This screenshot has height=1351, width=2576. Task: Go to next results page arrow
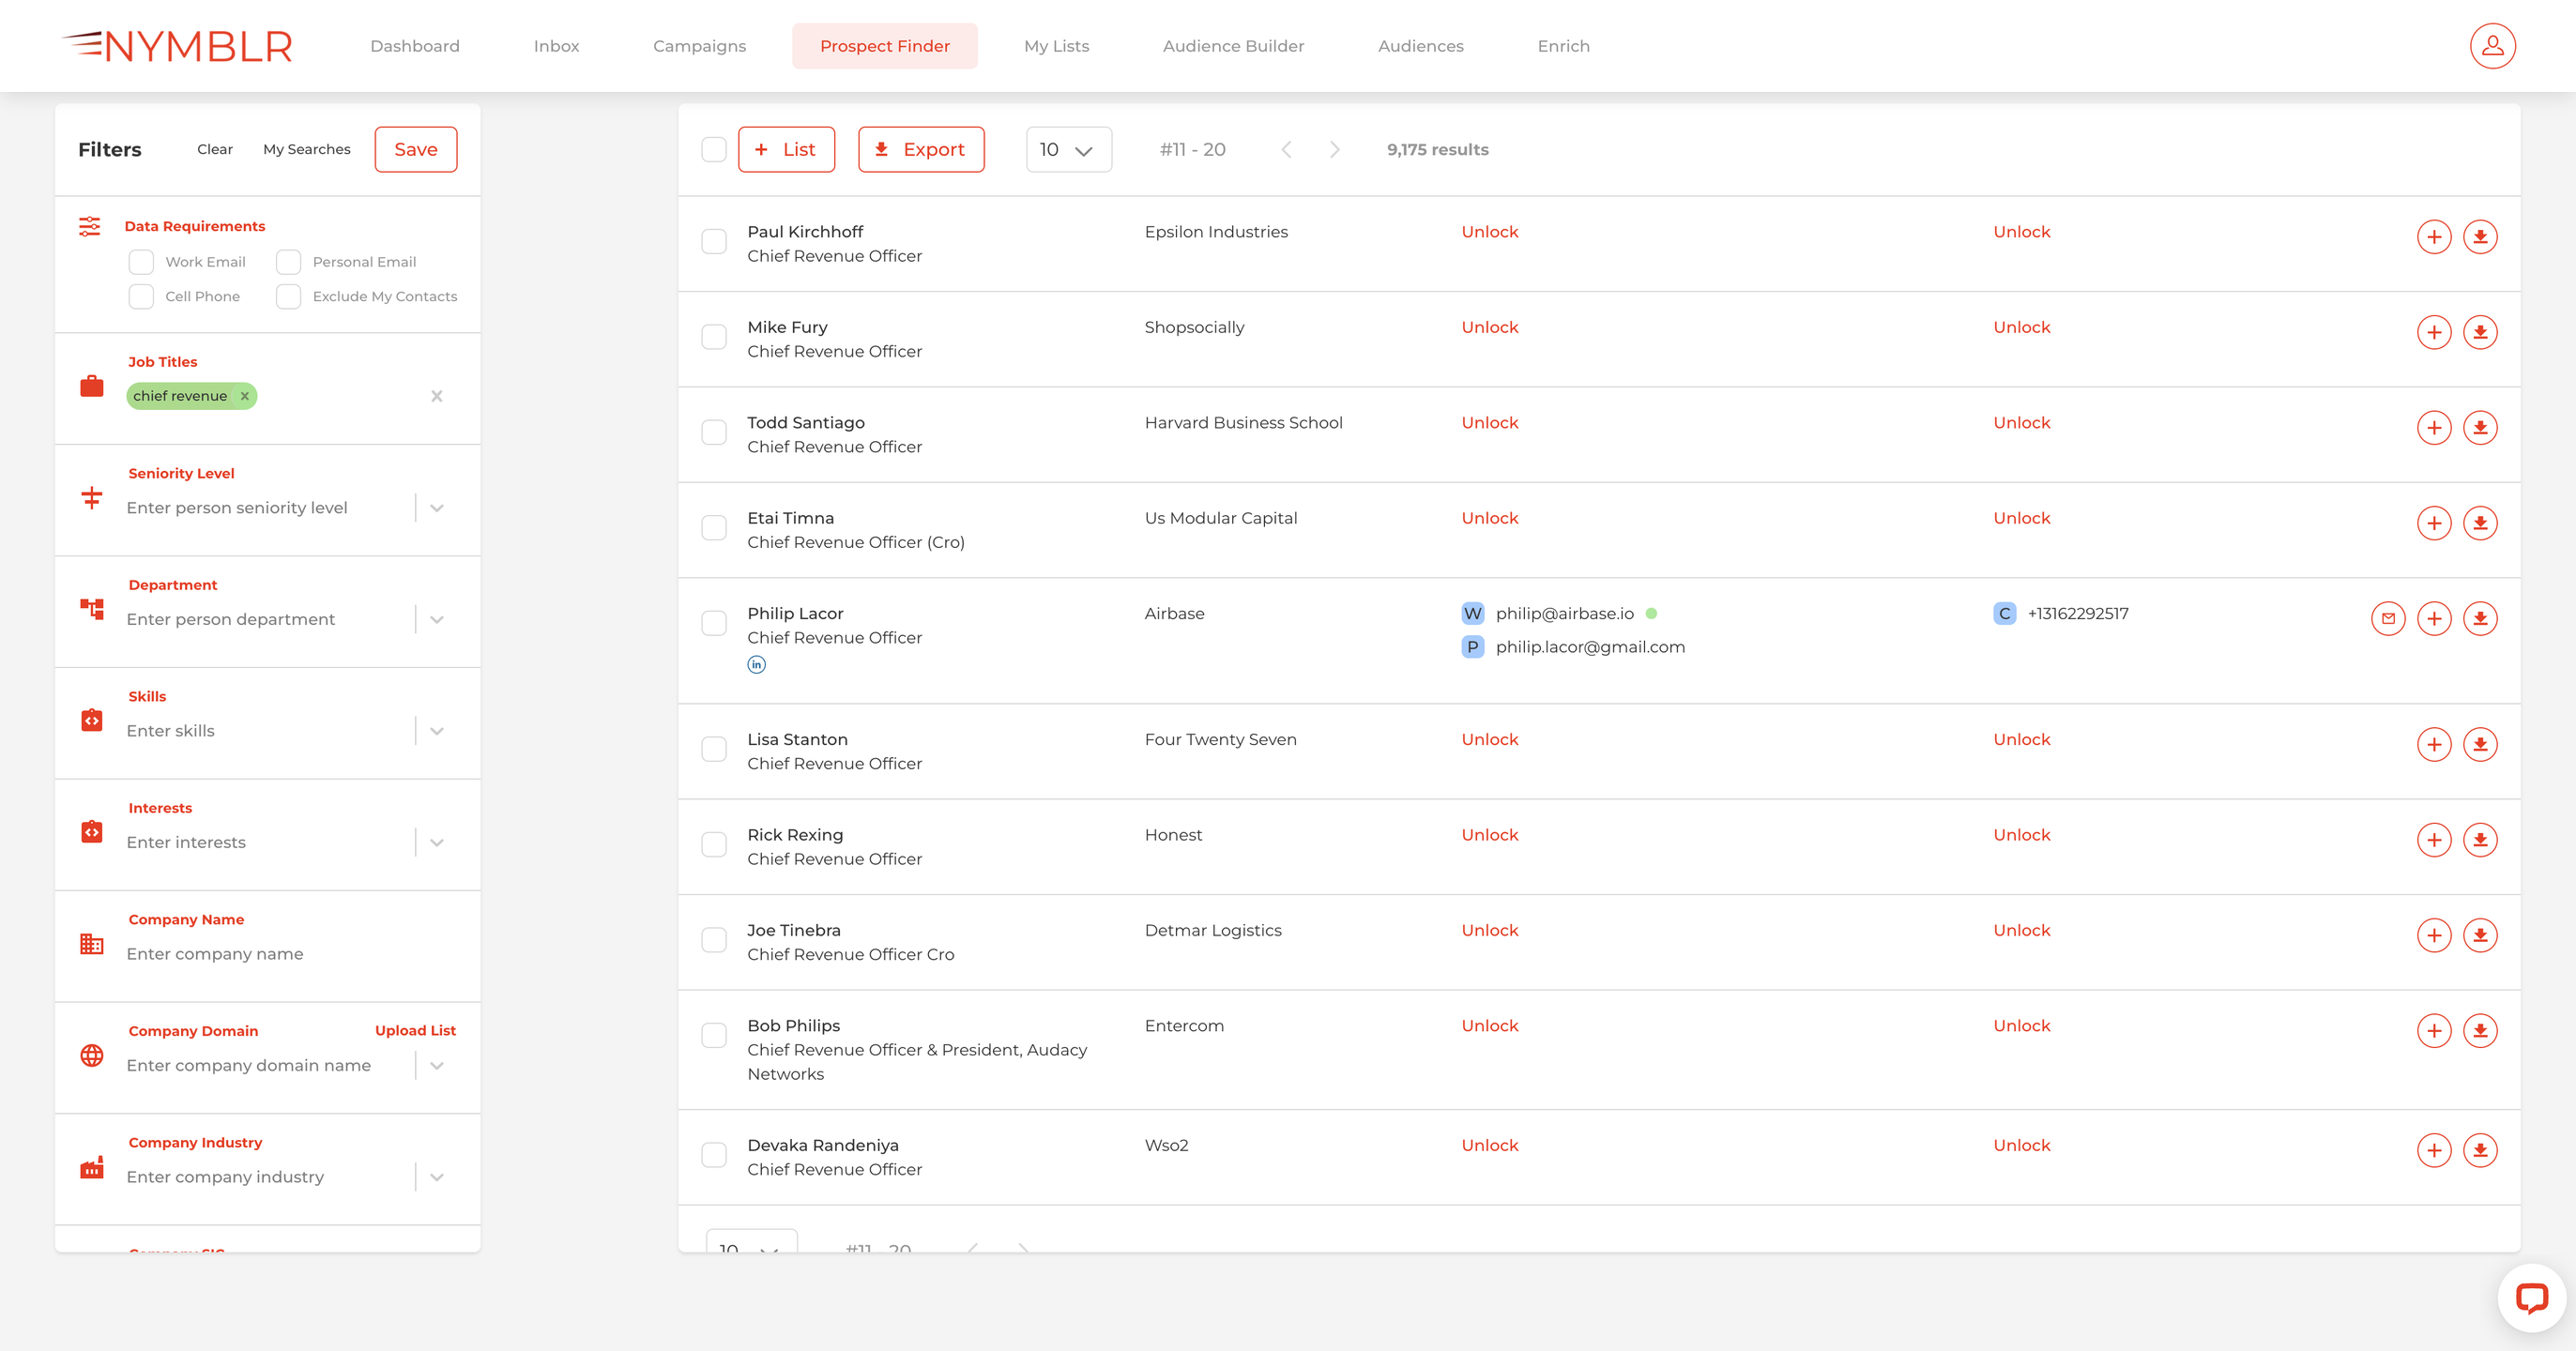(x=1334, y=150)
